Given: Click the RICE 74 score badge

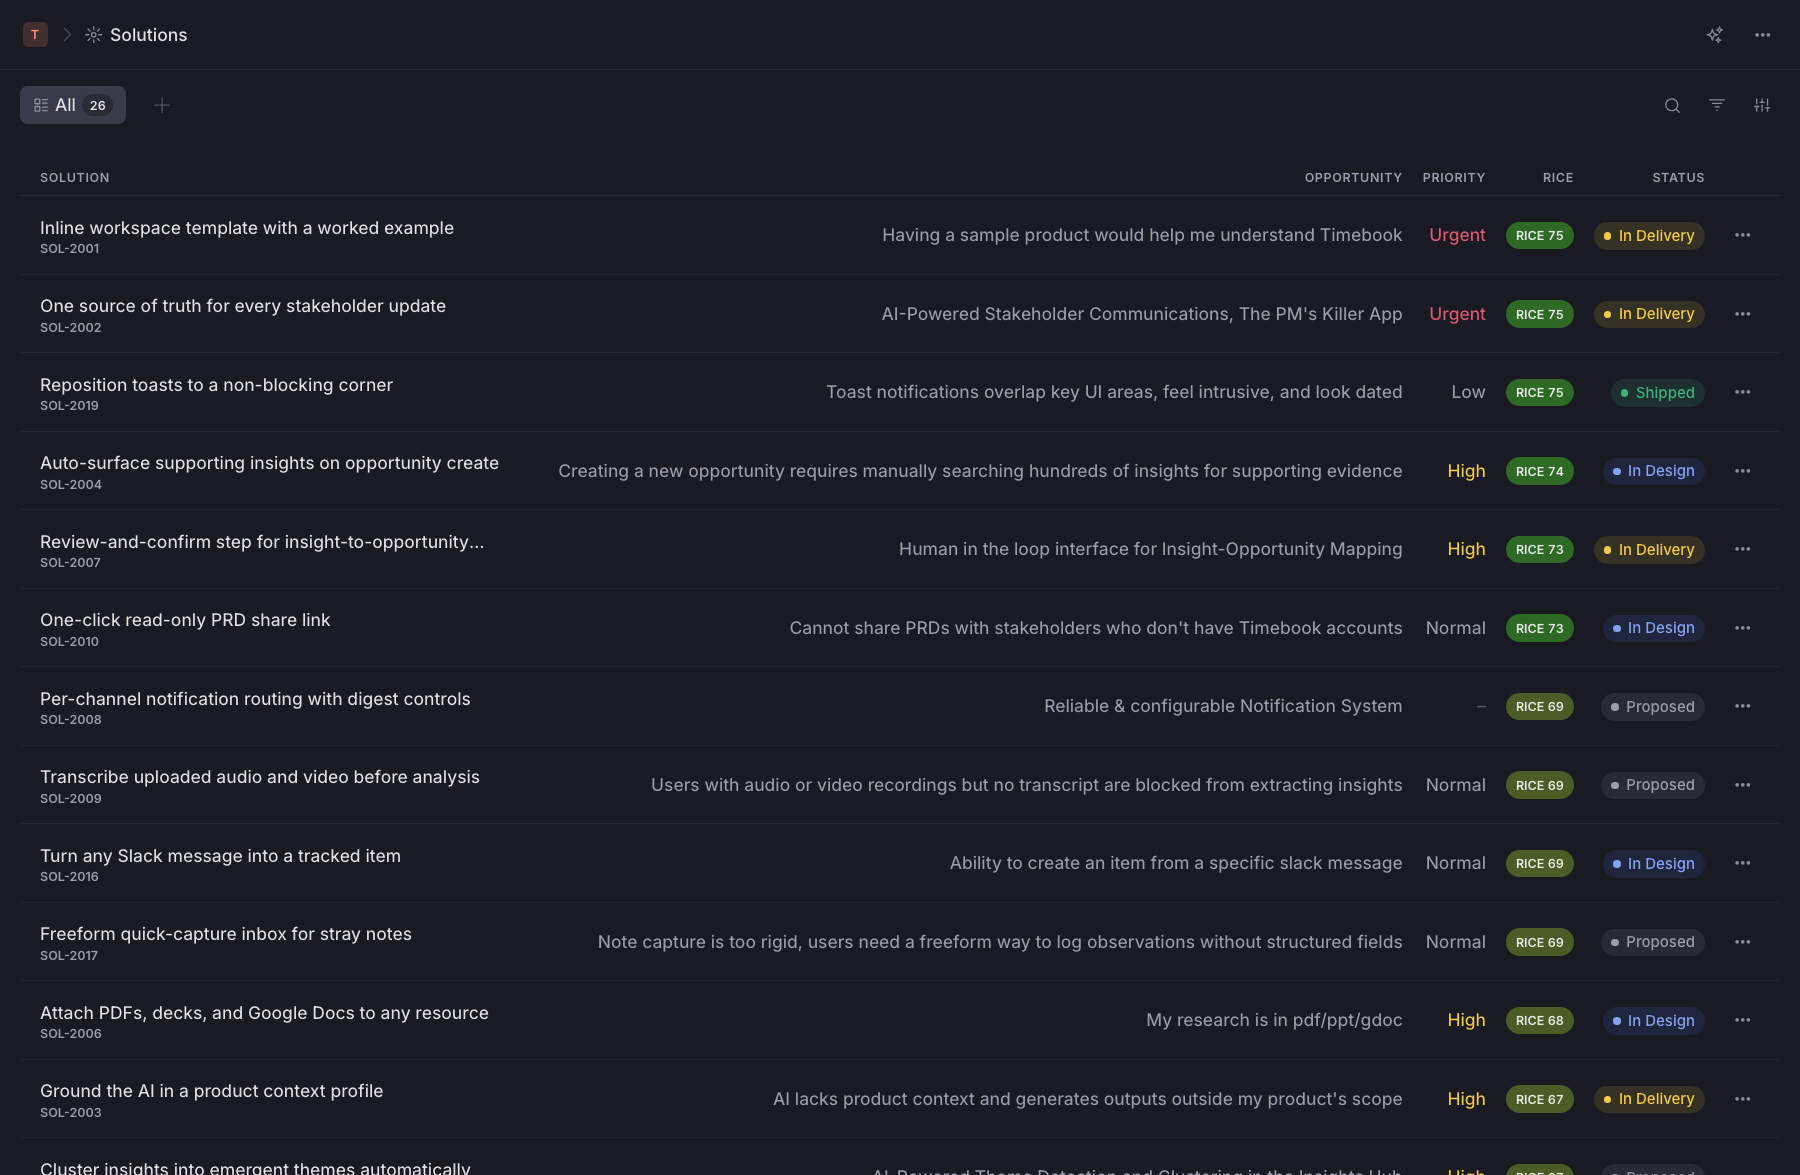Looking at the screenshot, I should point(1540,471).
